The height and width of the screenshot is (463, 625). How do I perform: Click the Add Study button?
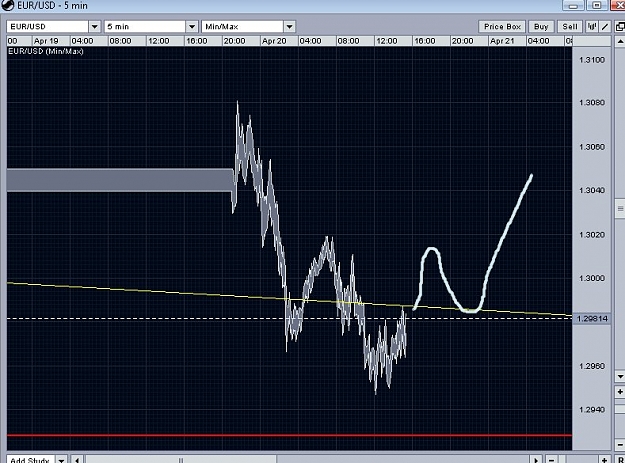click(30, 460)
